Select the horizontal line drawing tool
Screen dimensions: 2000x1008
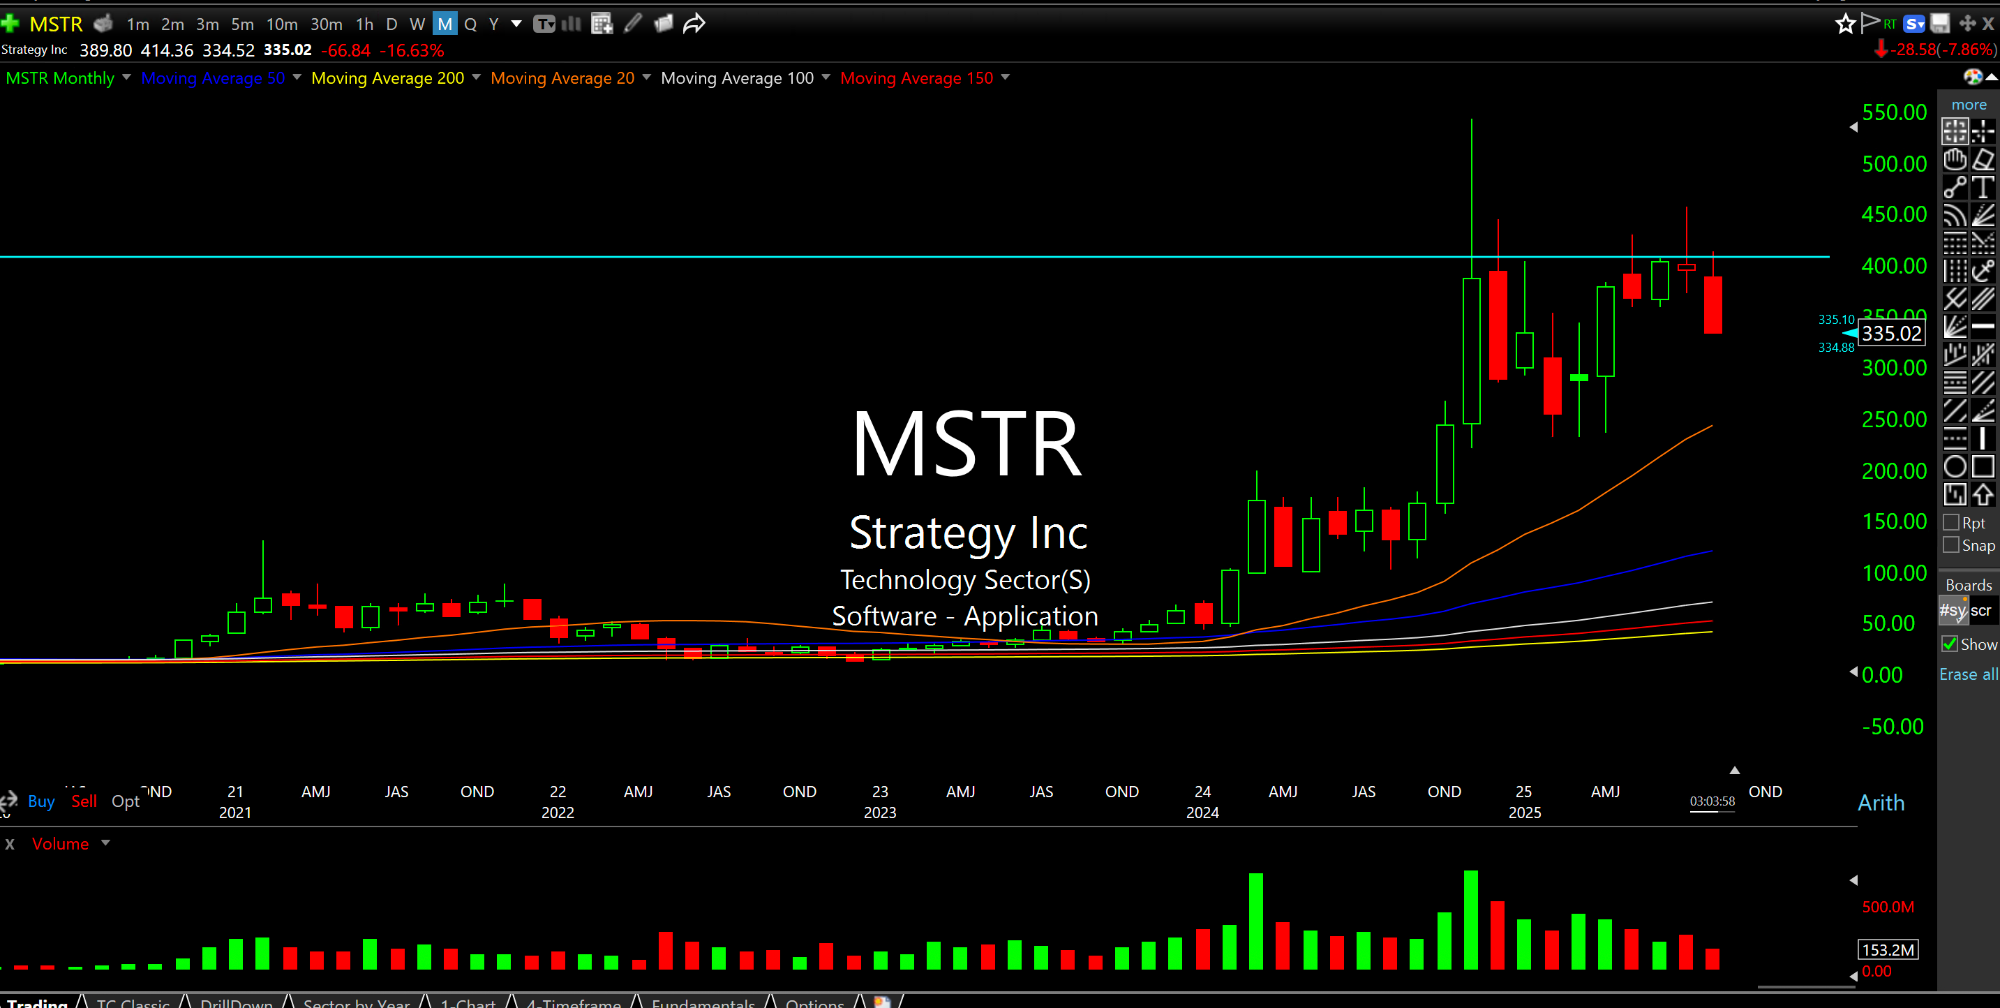[x=1983, y=327]
